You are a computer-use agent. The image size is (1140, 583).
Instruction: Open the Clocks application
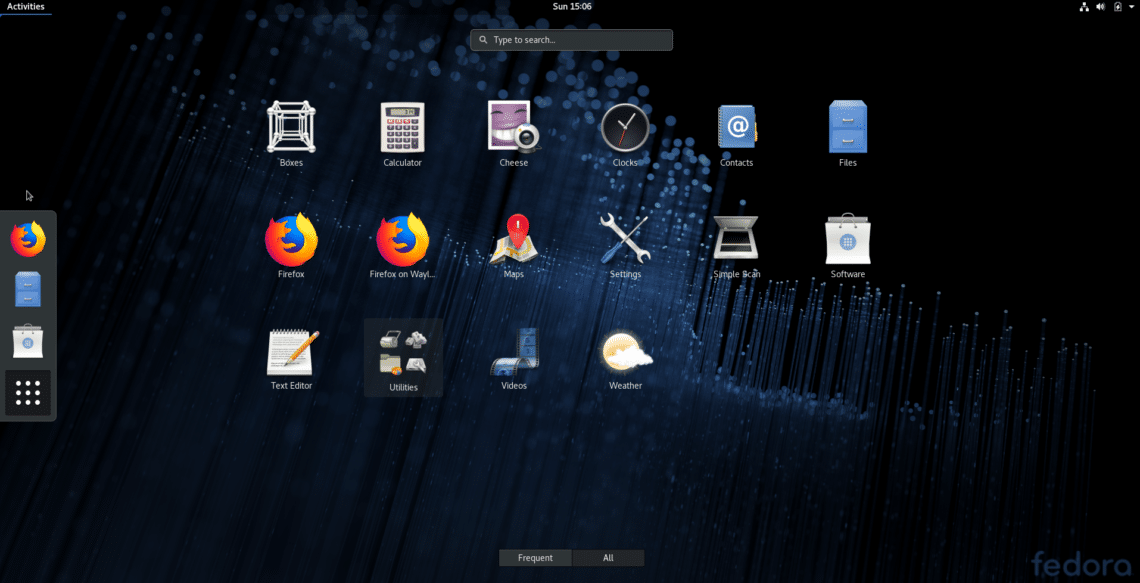point(625,129)
